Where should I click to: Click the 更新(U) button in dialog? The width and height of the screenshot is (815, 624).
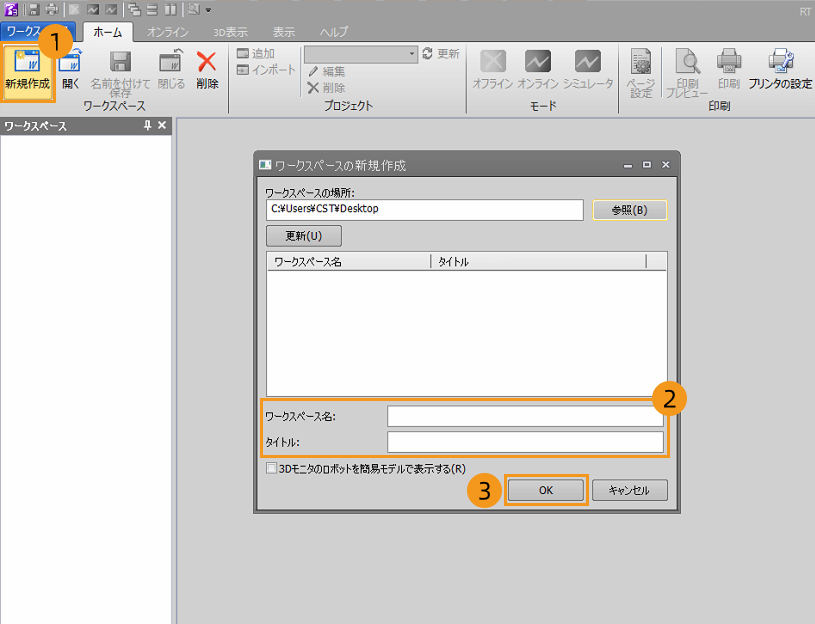[x=304, y=236]
